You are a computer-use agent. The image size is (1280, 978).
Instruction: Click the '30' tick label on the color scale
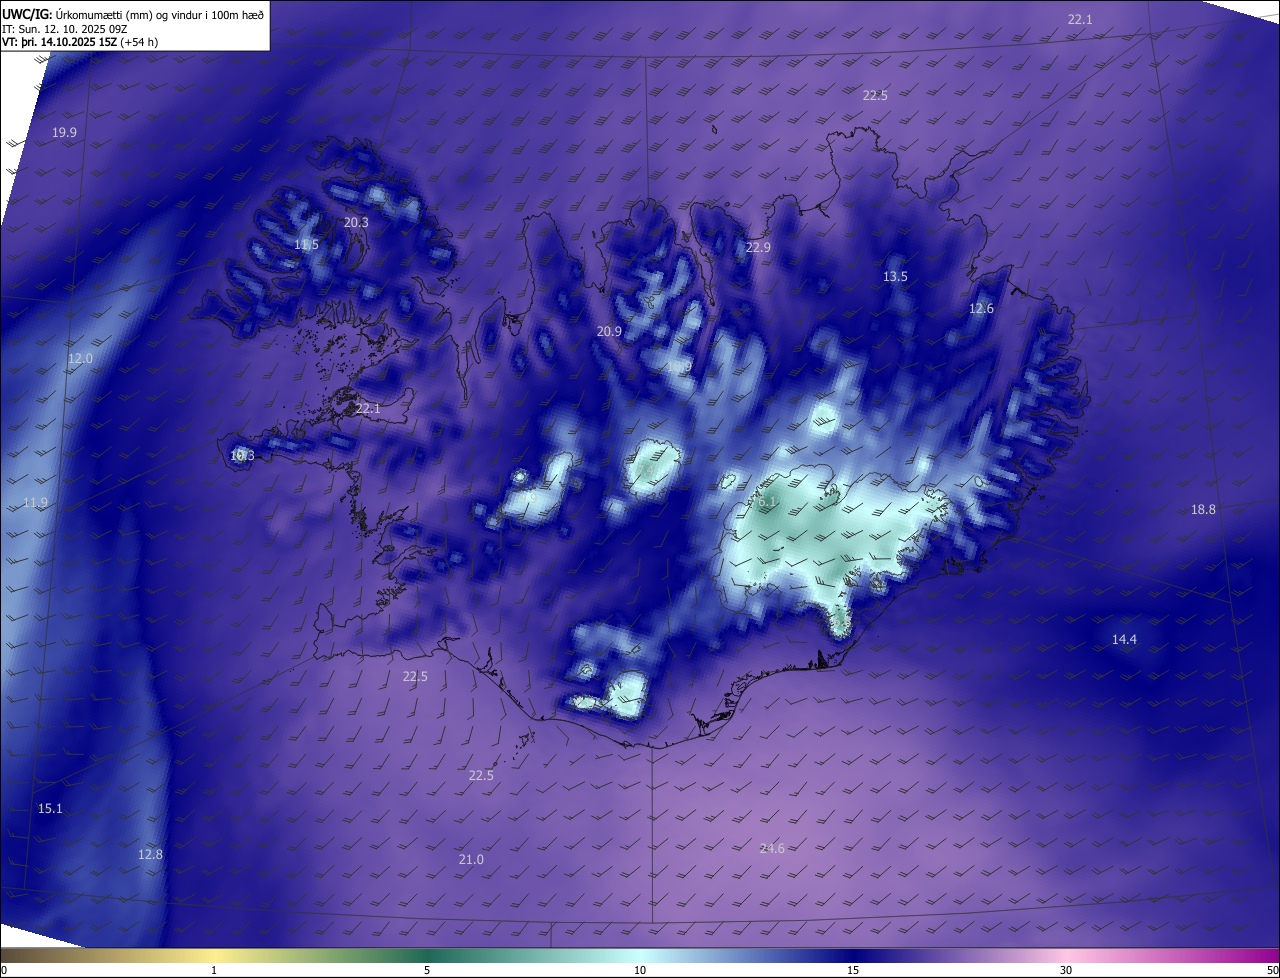1066,970
